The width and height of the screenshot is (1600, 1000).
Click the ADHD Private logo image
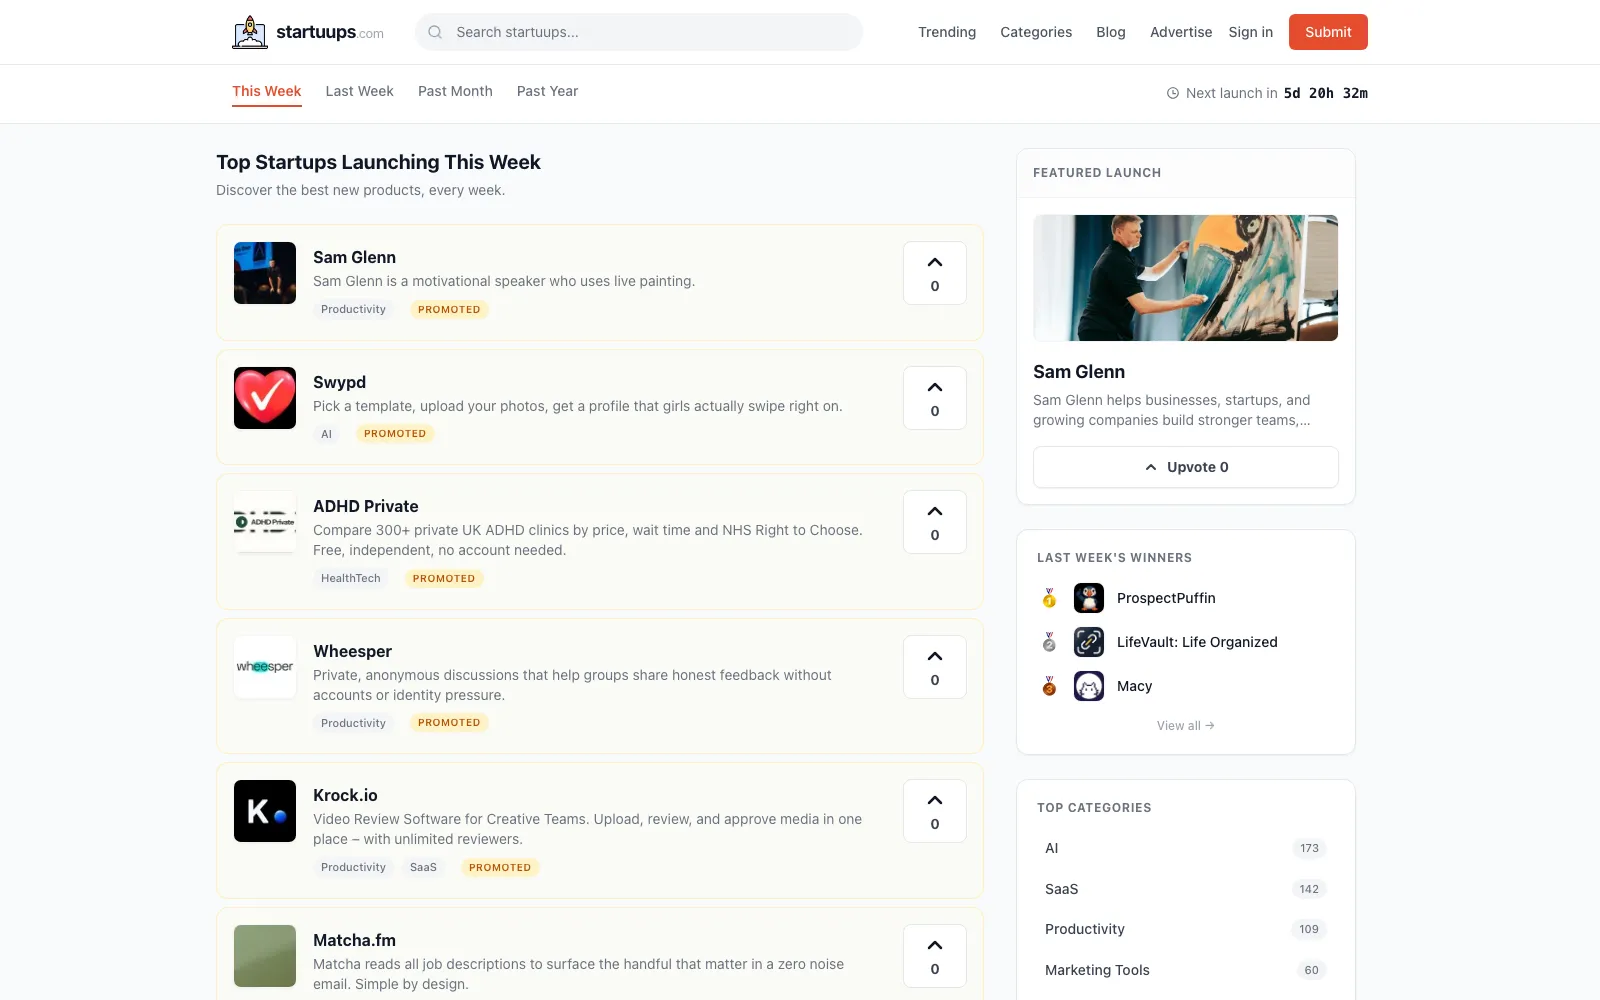265,522
